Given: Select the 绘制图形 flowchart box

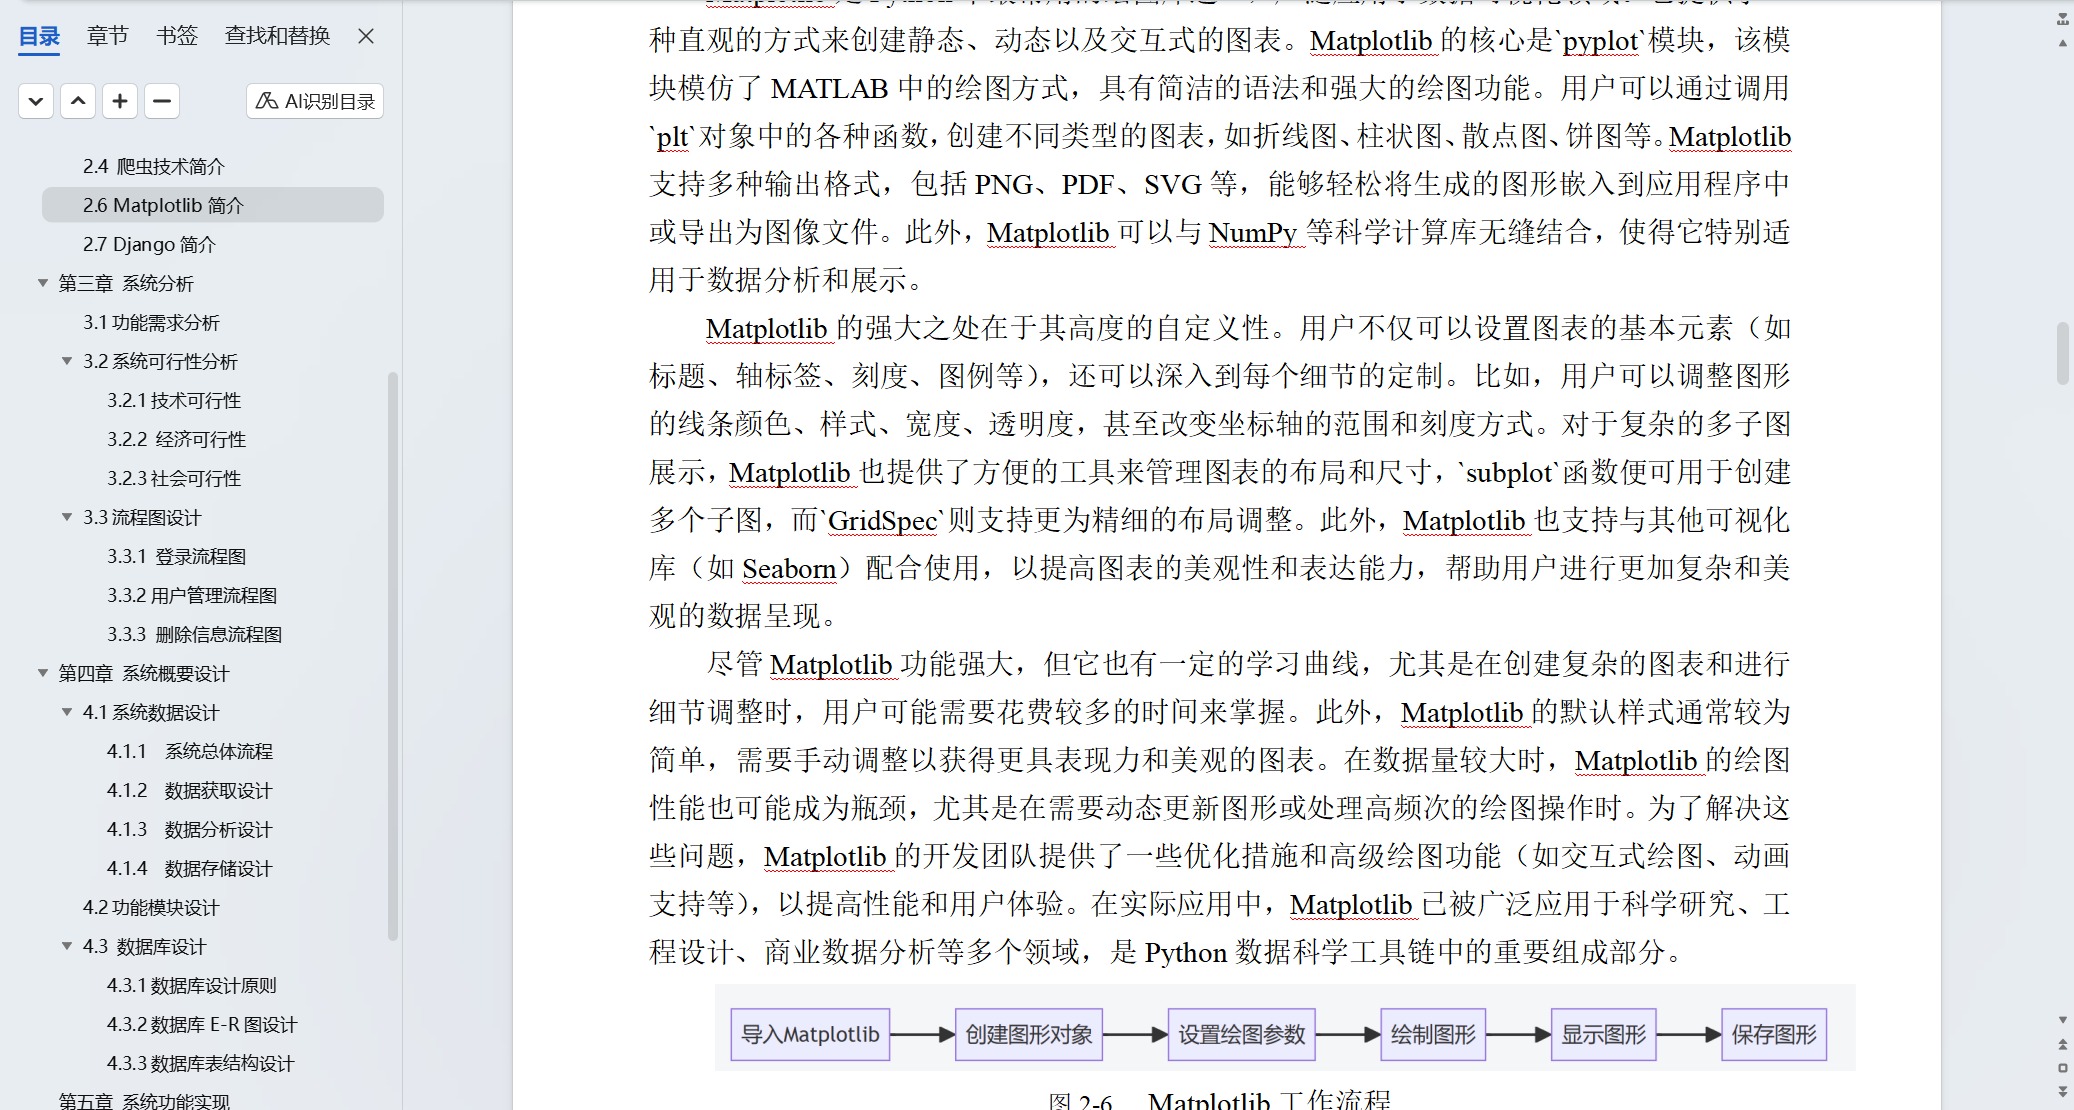Looking at the screenshot, I should [1434, 1034].
